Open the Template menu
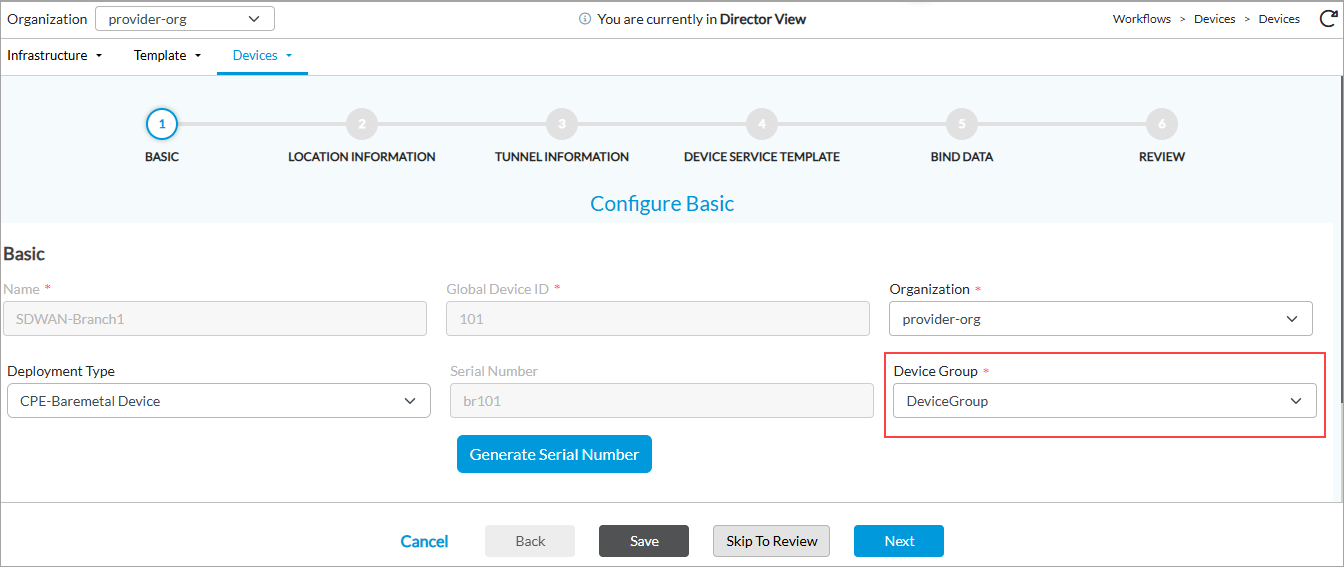 click(x=167, y=56)
